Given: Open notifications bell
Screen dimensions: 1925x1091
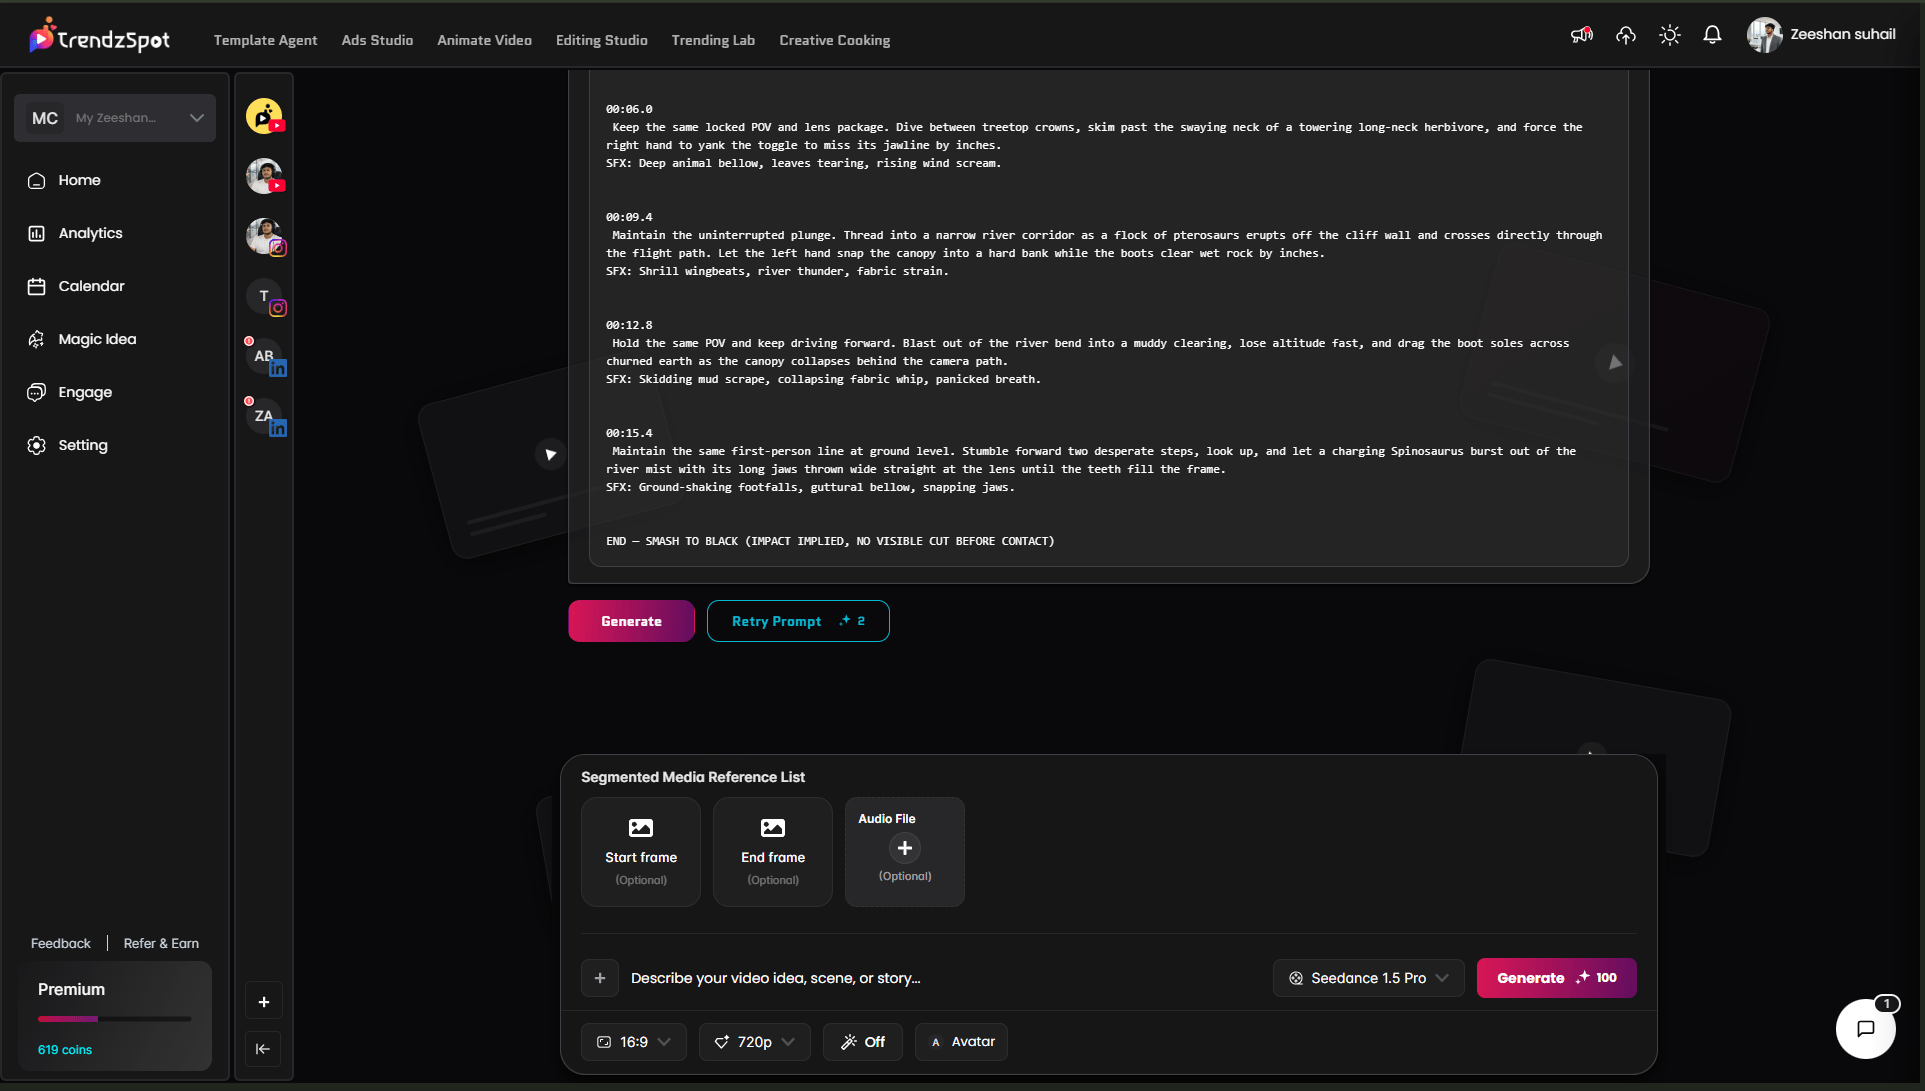Looking at the screenshot, I should click(x=1712, y=35).
